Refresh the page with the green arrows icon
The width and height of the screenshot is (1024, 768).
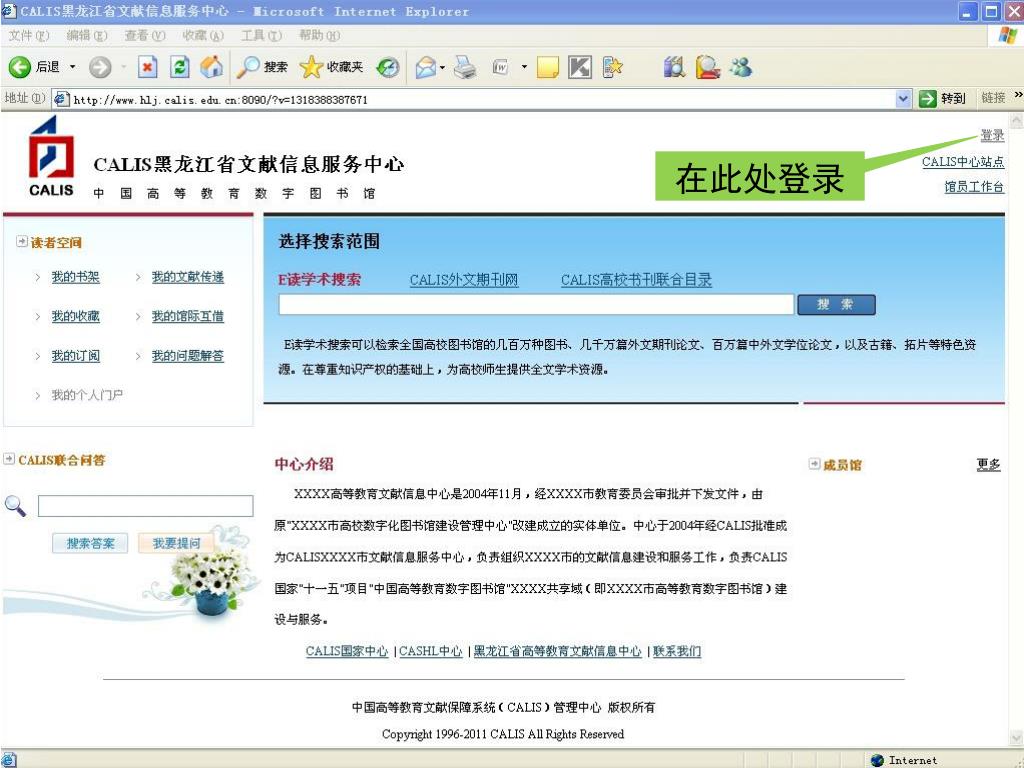pyautogui.click(x=180, y=67)
